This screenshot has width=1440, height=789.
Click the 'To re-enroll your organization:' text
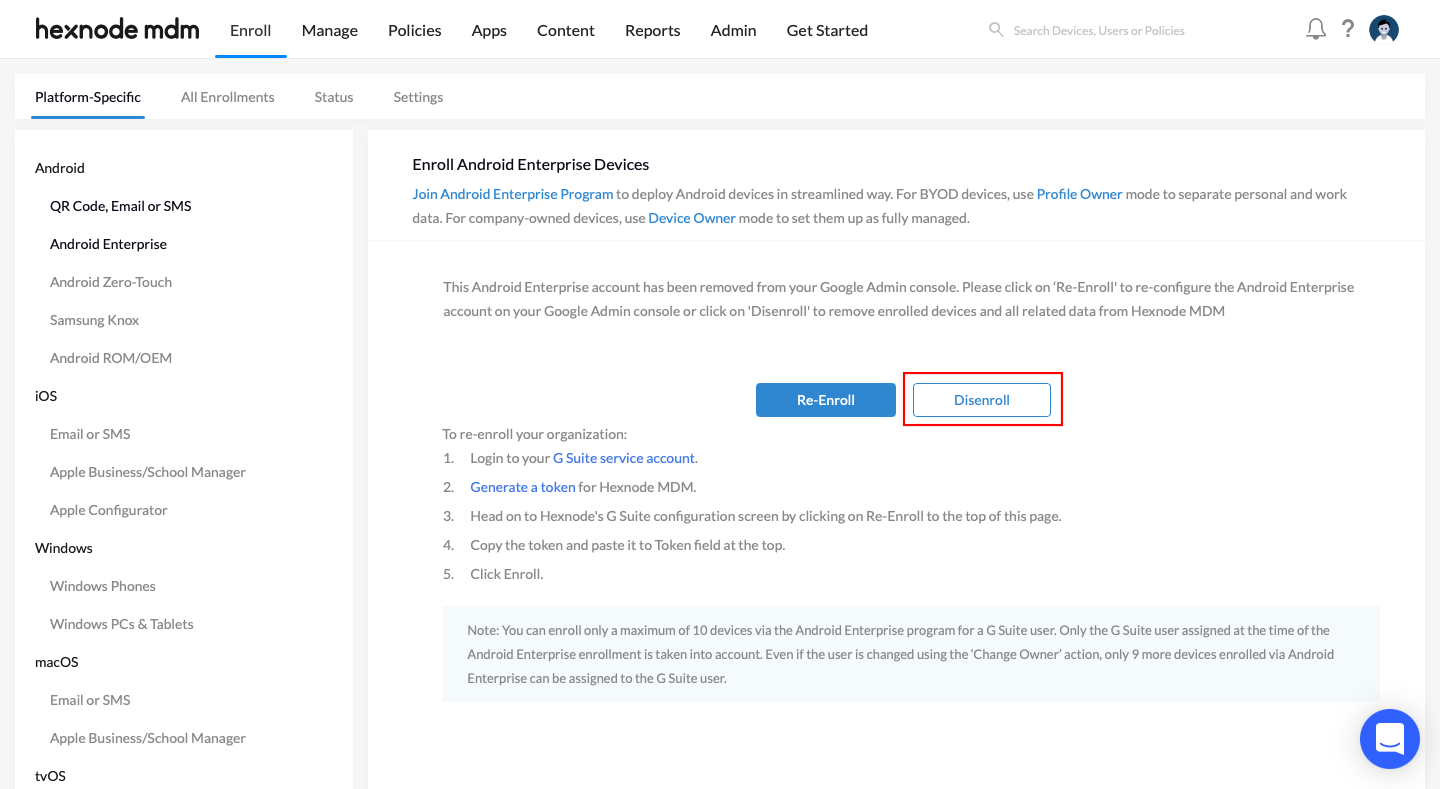click(x=535, y=434)
